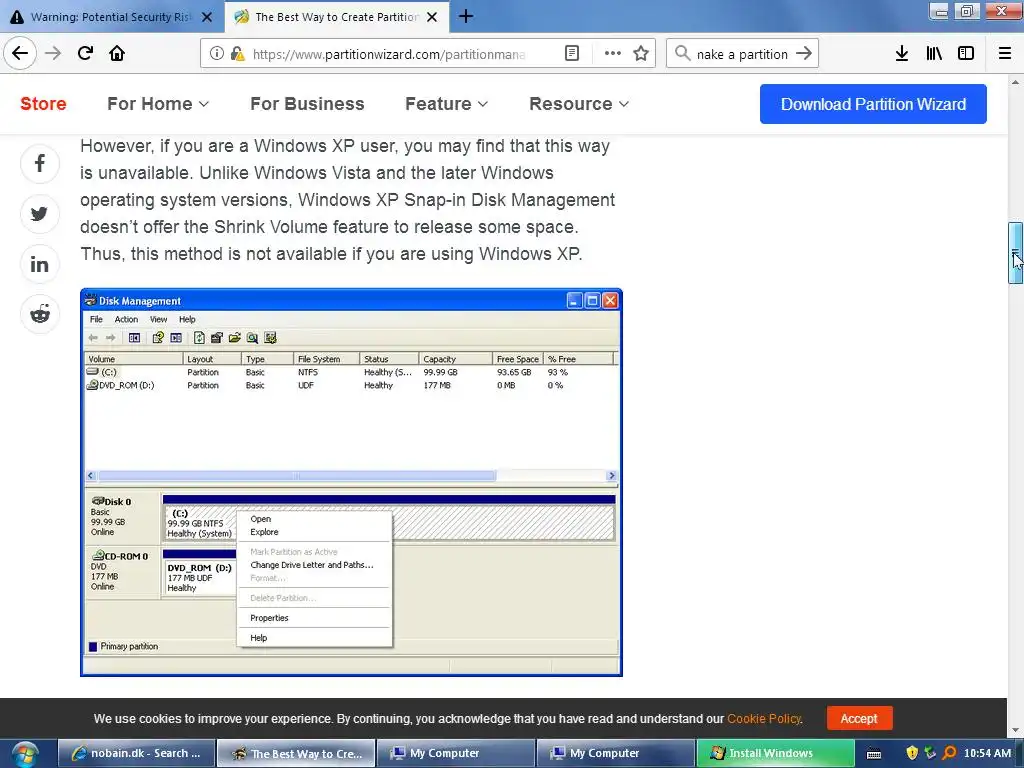Screen dimensions: 1024x768
Task: Click Download Partition Wizard button
Action: click(873, 104)
